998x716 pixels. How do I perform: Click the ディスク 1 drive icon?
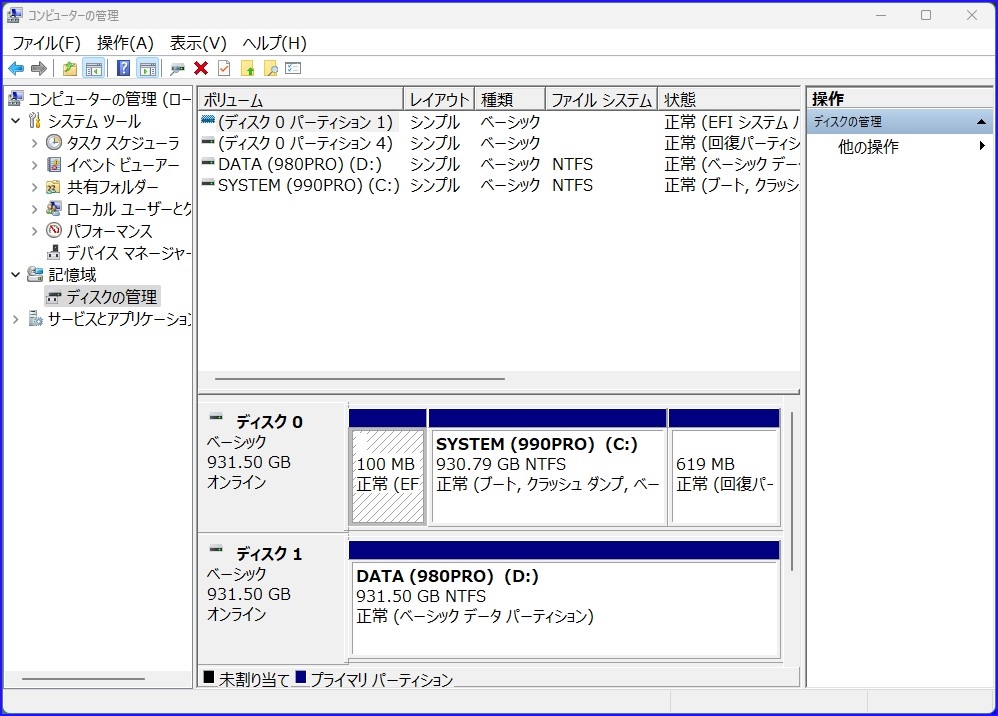click(216, 548)
